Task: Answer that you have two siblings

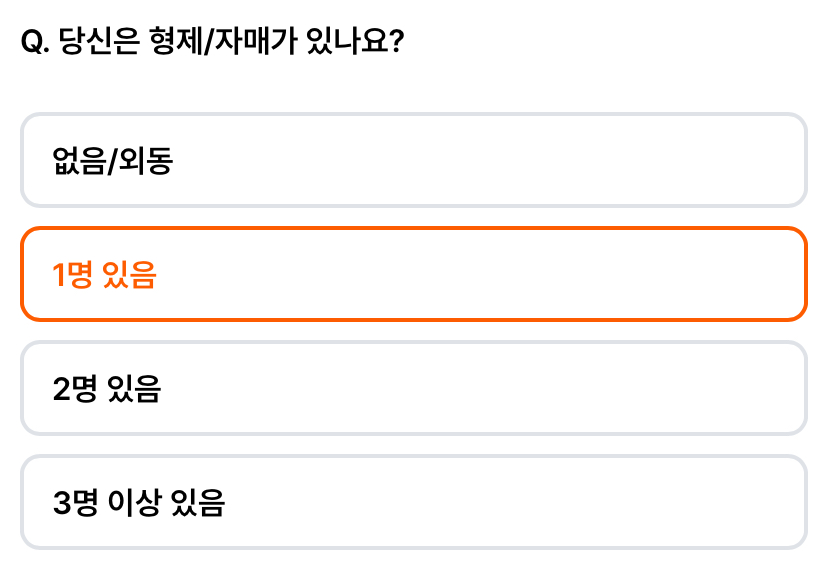Action: pyautogui.click(x=413, y=388)
